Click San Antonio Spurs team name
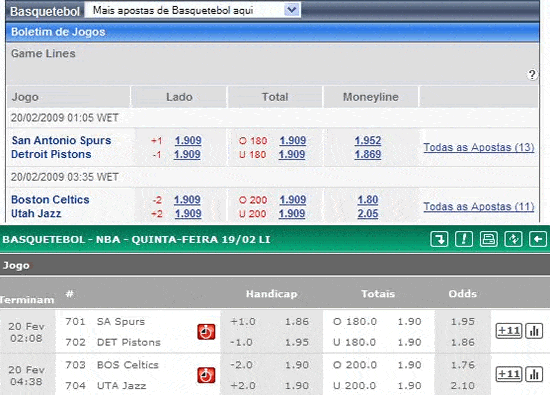The width and height of the screenshot is (550, 395). click(x=61, y=140)
